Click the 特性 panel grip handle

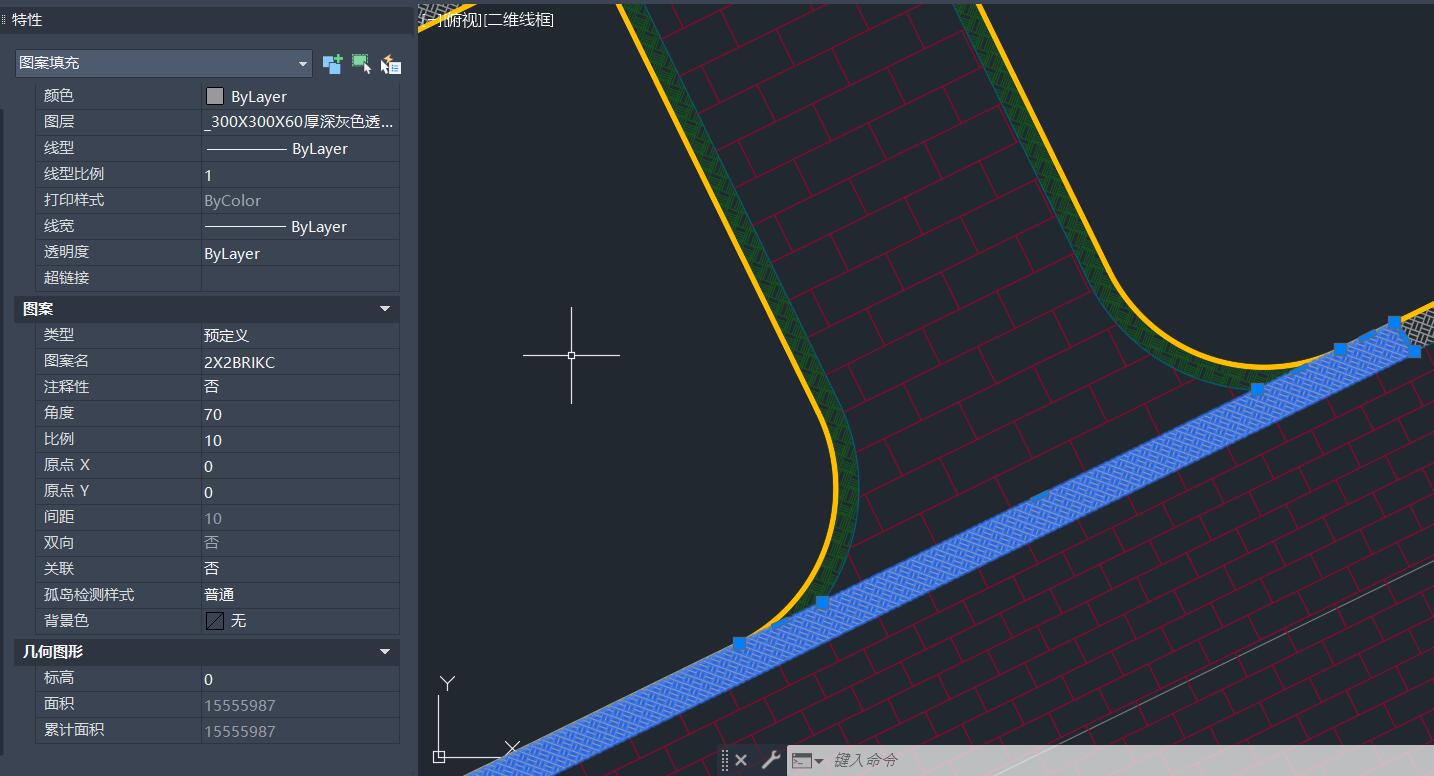click(x=4, y=19)
